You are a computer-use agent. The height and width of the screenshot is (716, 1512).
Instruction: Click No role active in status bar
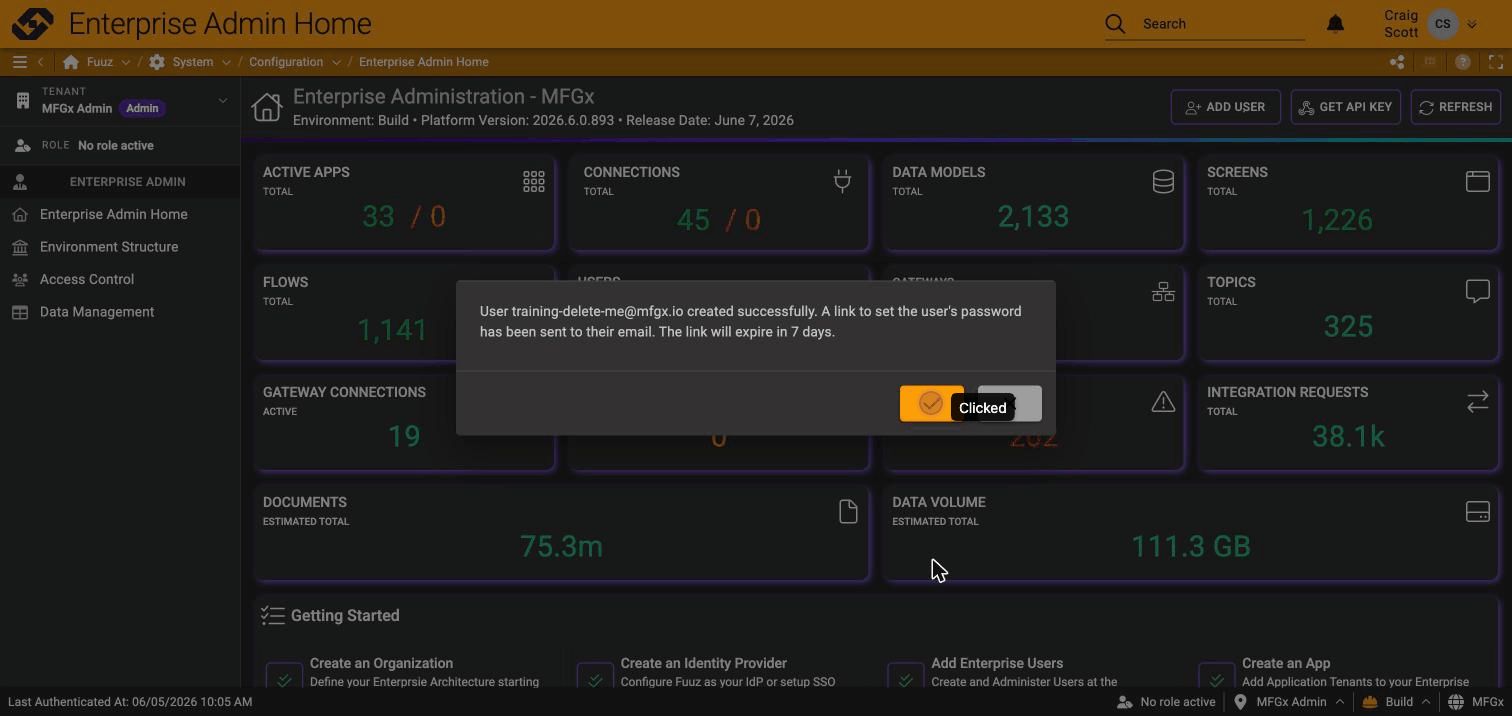(x=1166, y=702)
